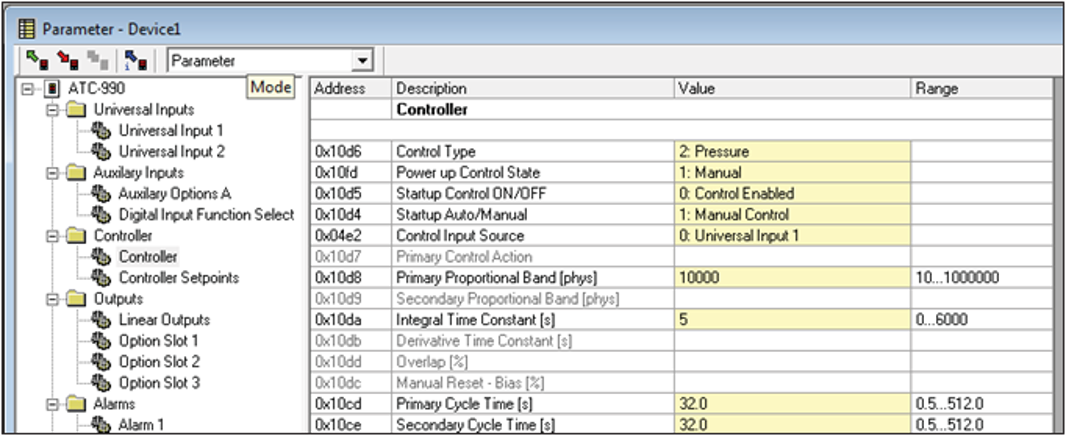Select Option Slot 2 in tree
Viewport: 1066px width, 436px height.
click(159, 362)
